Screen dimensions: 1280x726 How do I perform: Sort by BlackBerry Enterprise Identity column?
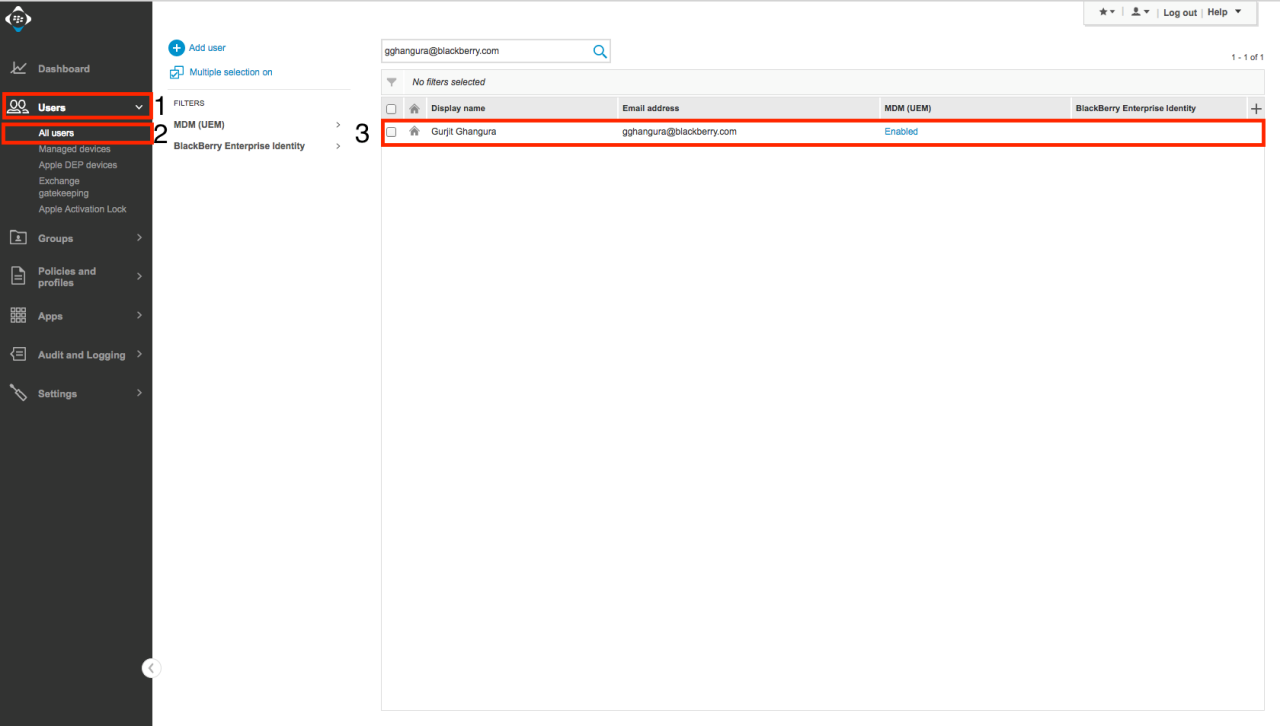(1136, 108)
